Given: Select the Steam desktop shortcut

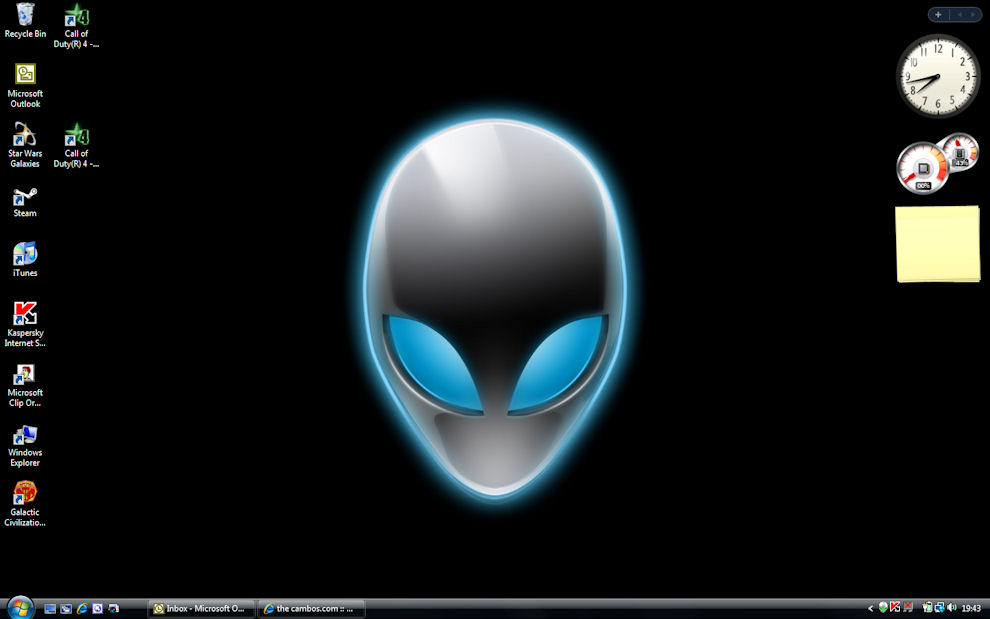Looking at the screenshot, I should point(25,202).
